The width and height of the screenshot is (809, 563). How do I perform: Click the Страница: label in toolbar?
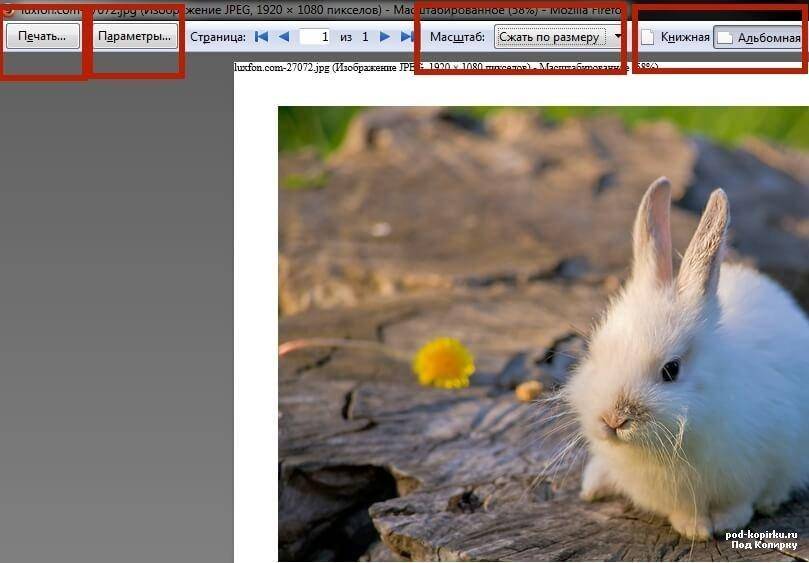[x=218, y=37]
